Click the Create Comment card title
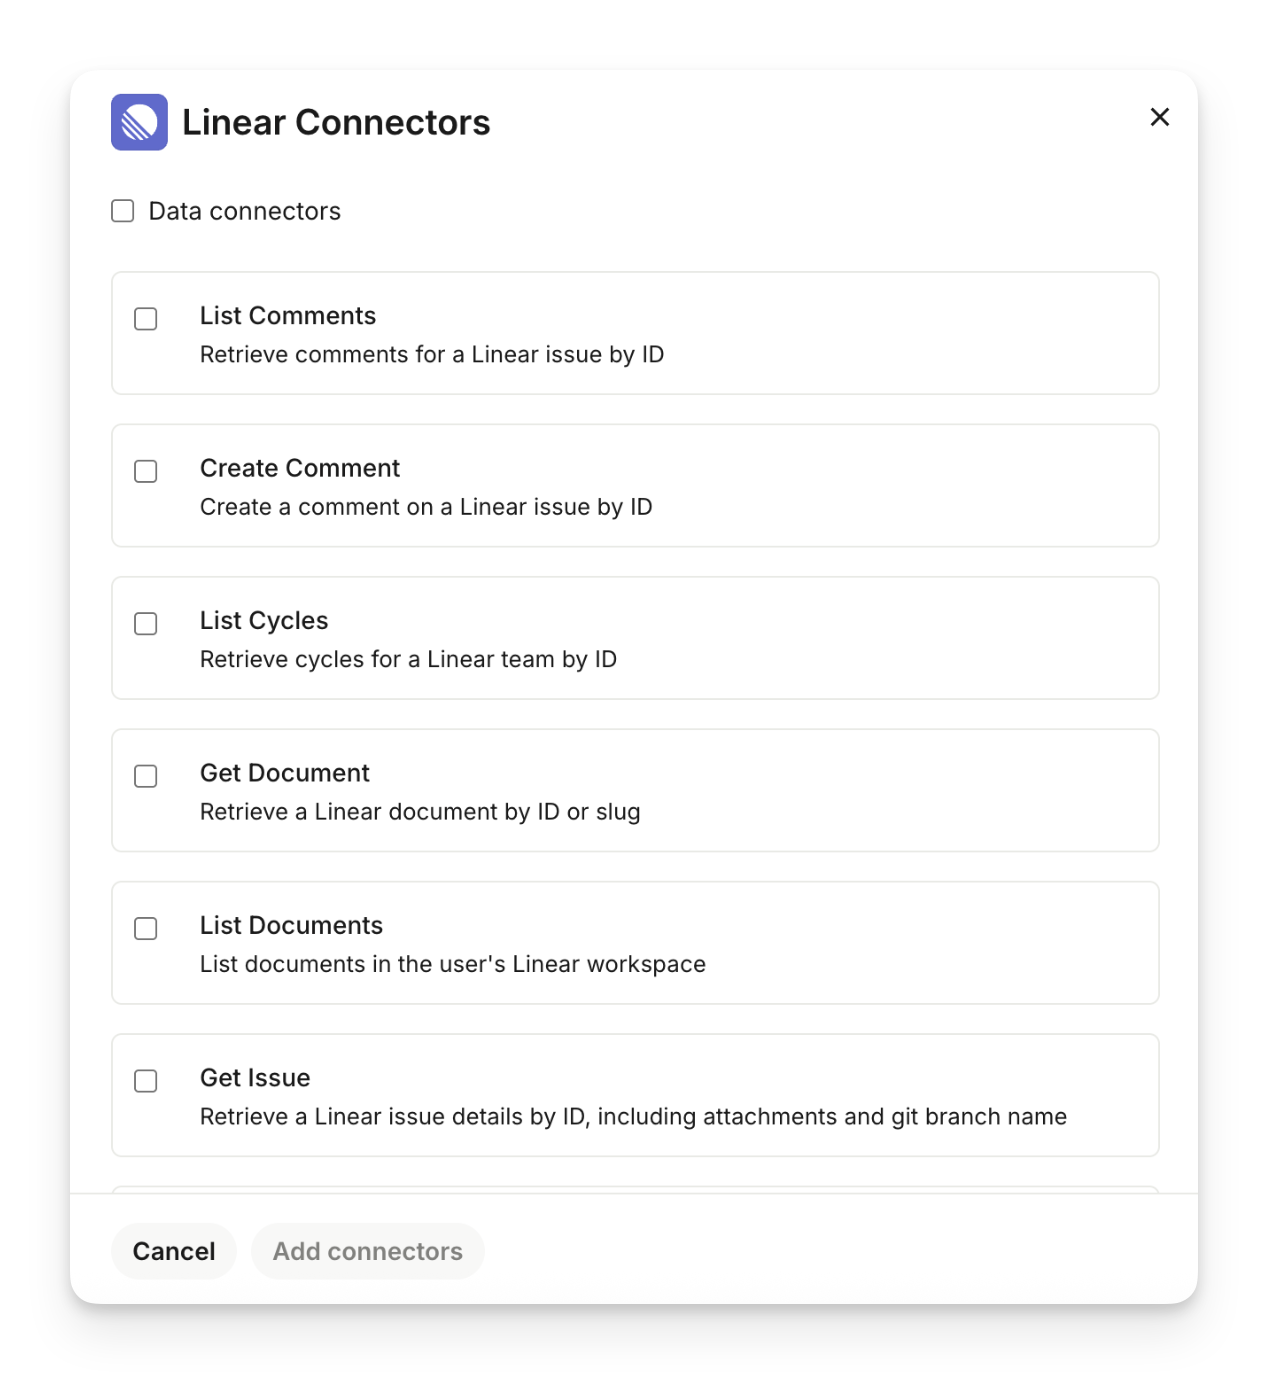The height and width of the screenshot is (1374, 1268). [x=300, y=468]
